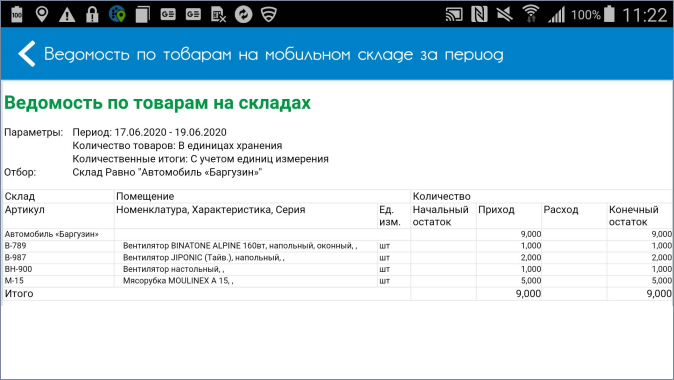Select the B-789 BINATONE ALPINE row
This screenshot has width=674, height=380.
click(x=337, y=246)
